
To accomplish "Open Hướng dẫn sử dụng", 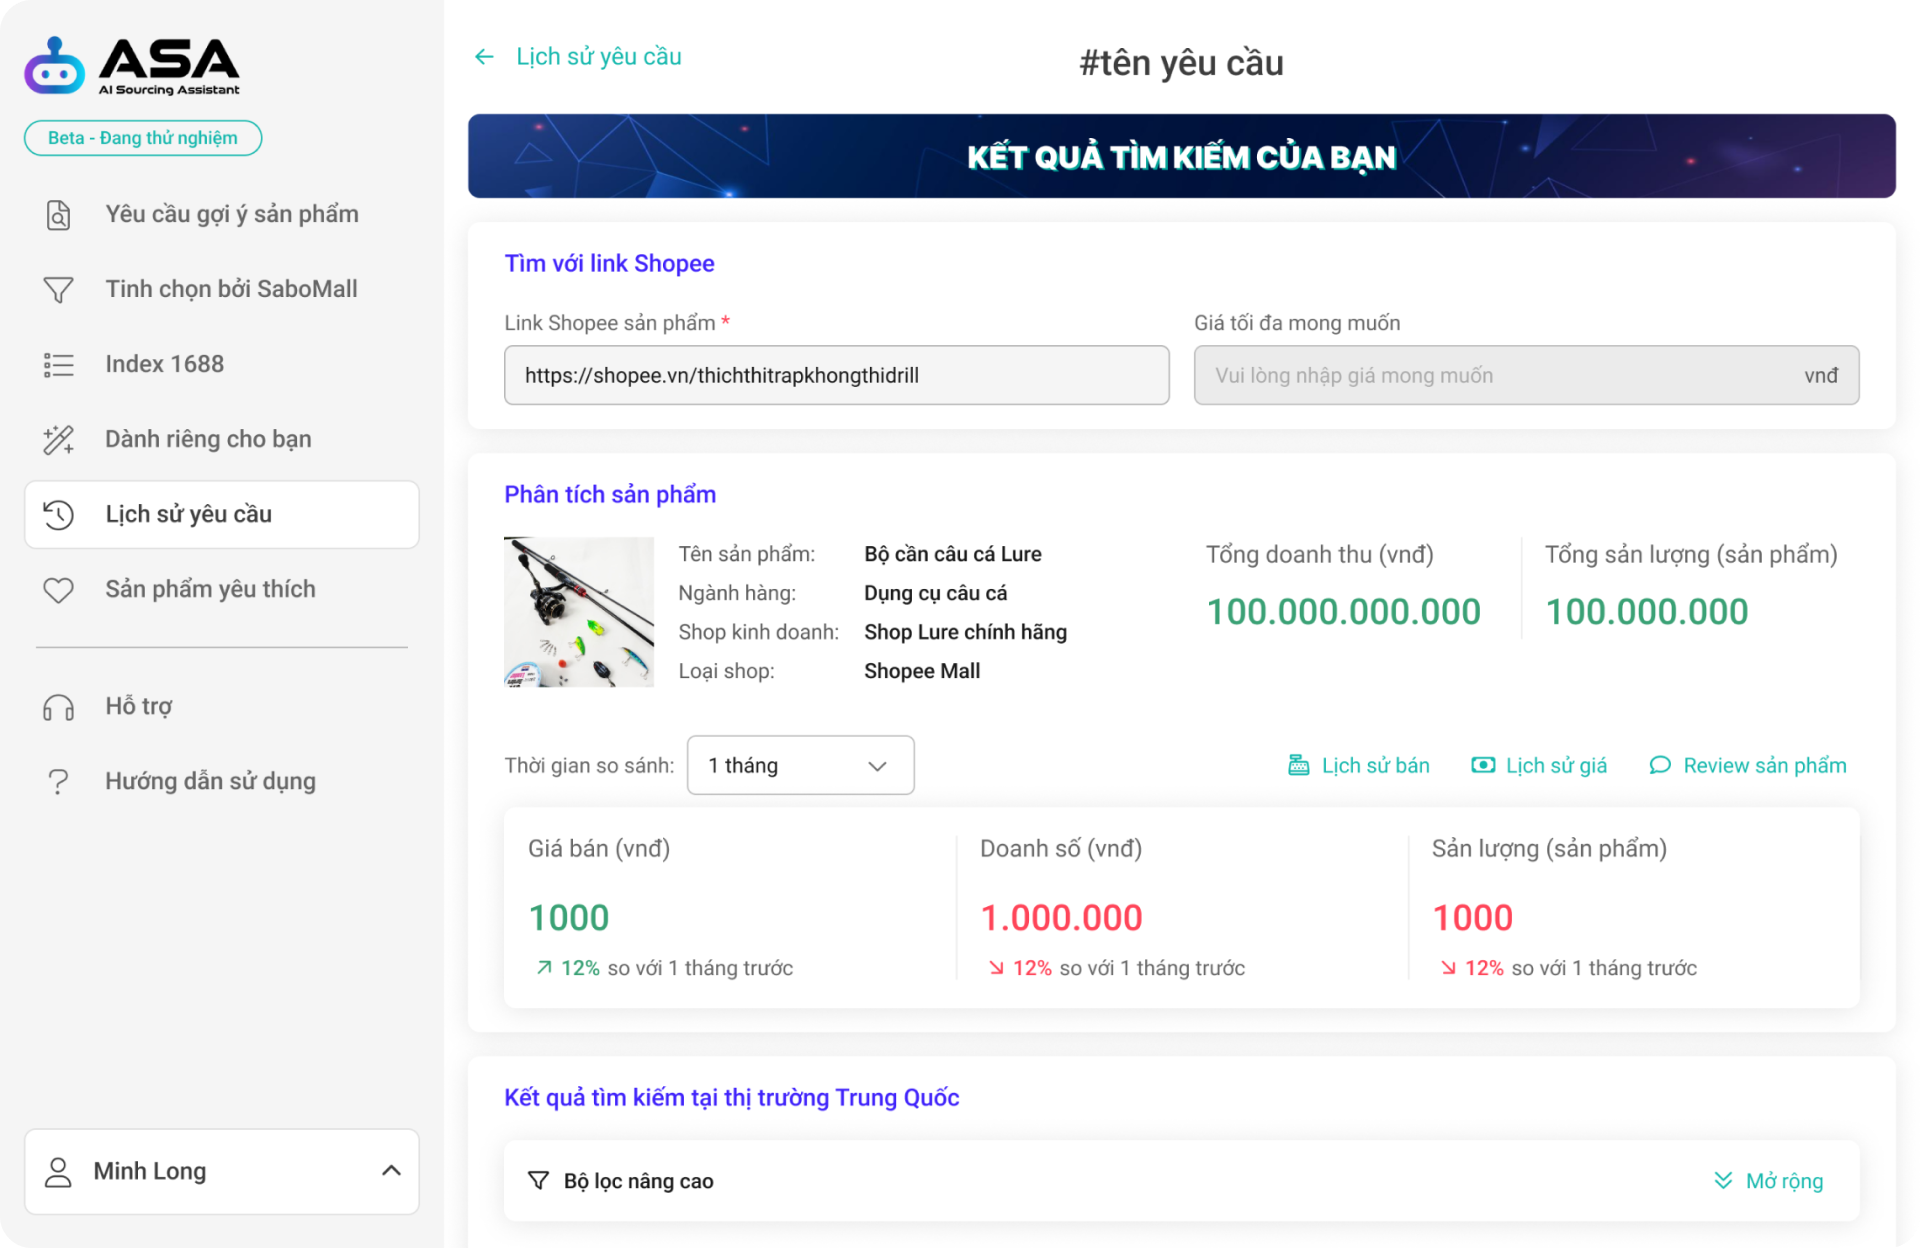I will [x=209, y=781].
